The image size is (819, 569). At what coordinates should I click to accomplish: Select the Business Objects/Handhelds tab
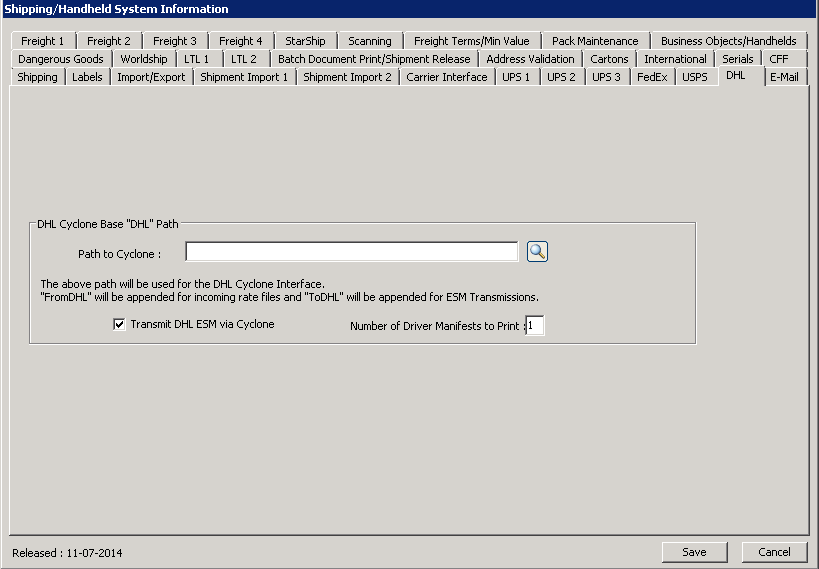729,41
